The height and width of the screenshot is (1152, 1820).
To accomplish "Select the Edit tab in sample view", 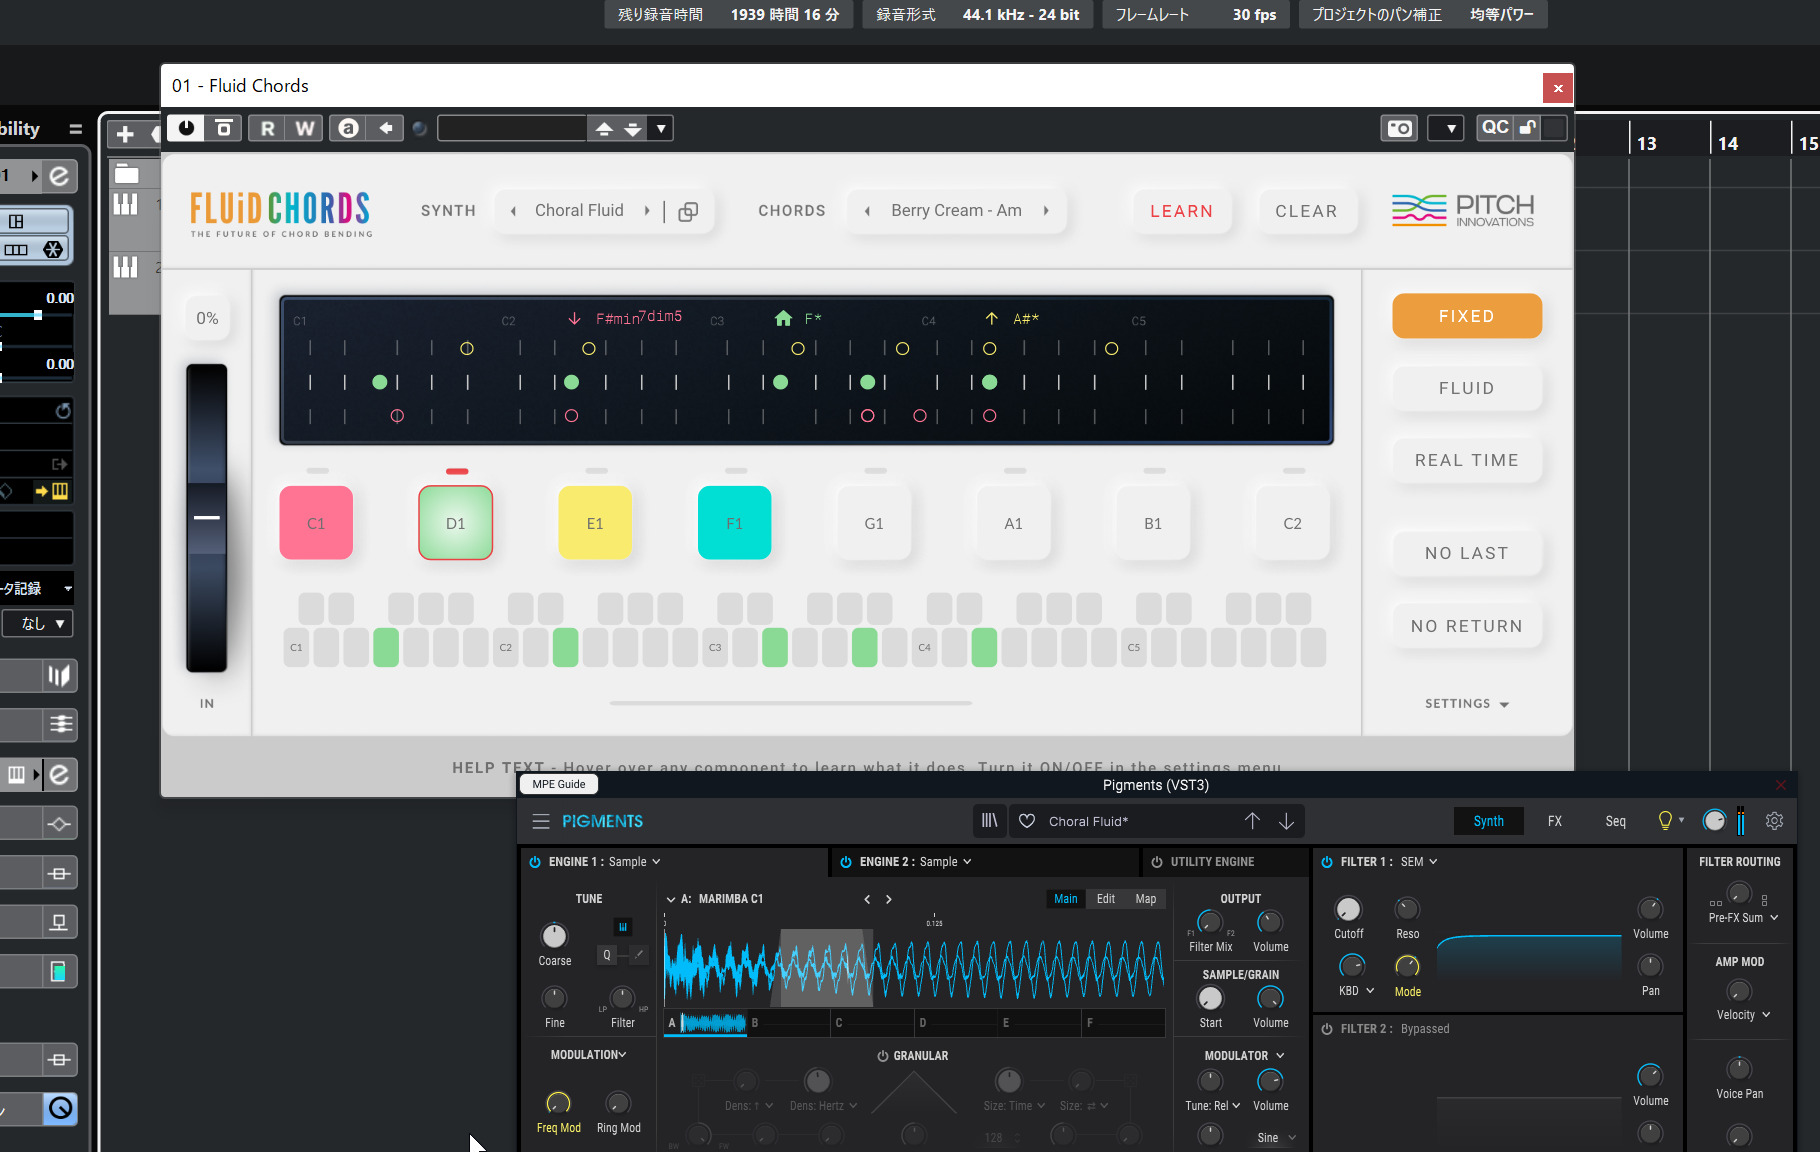I will [x=1105, y=899].
